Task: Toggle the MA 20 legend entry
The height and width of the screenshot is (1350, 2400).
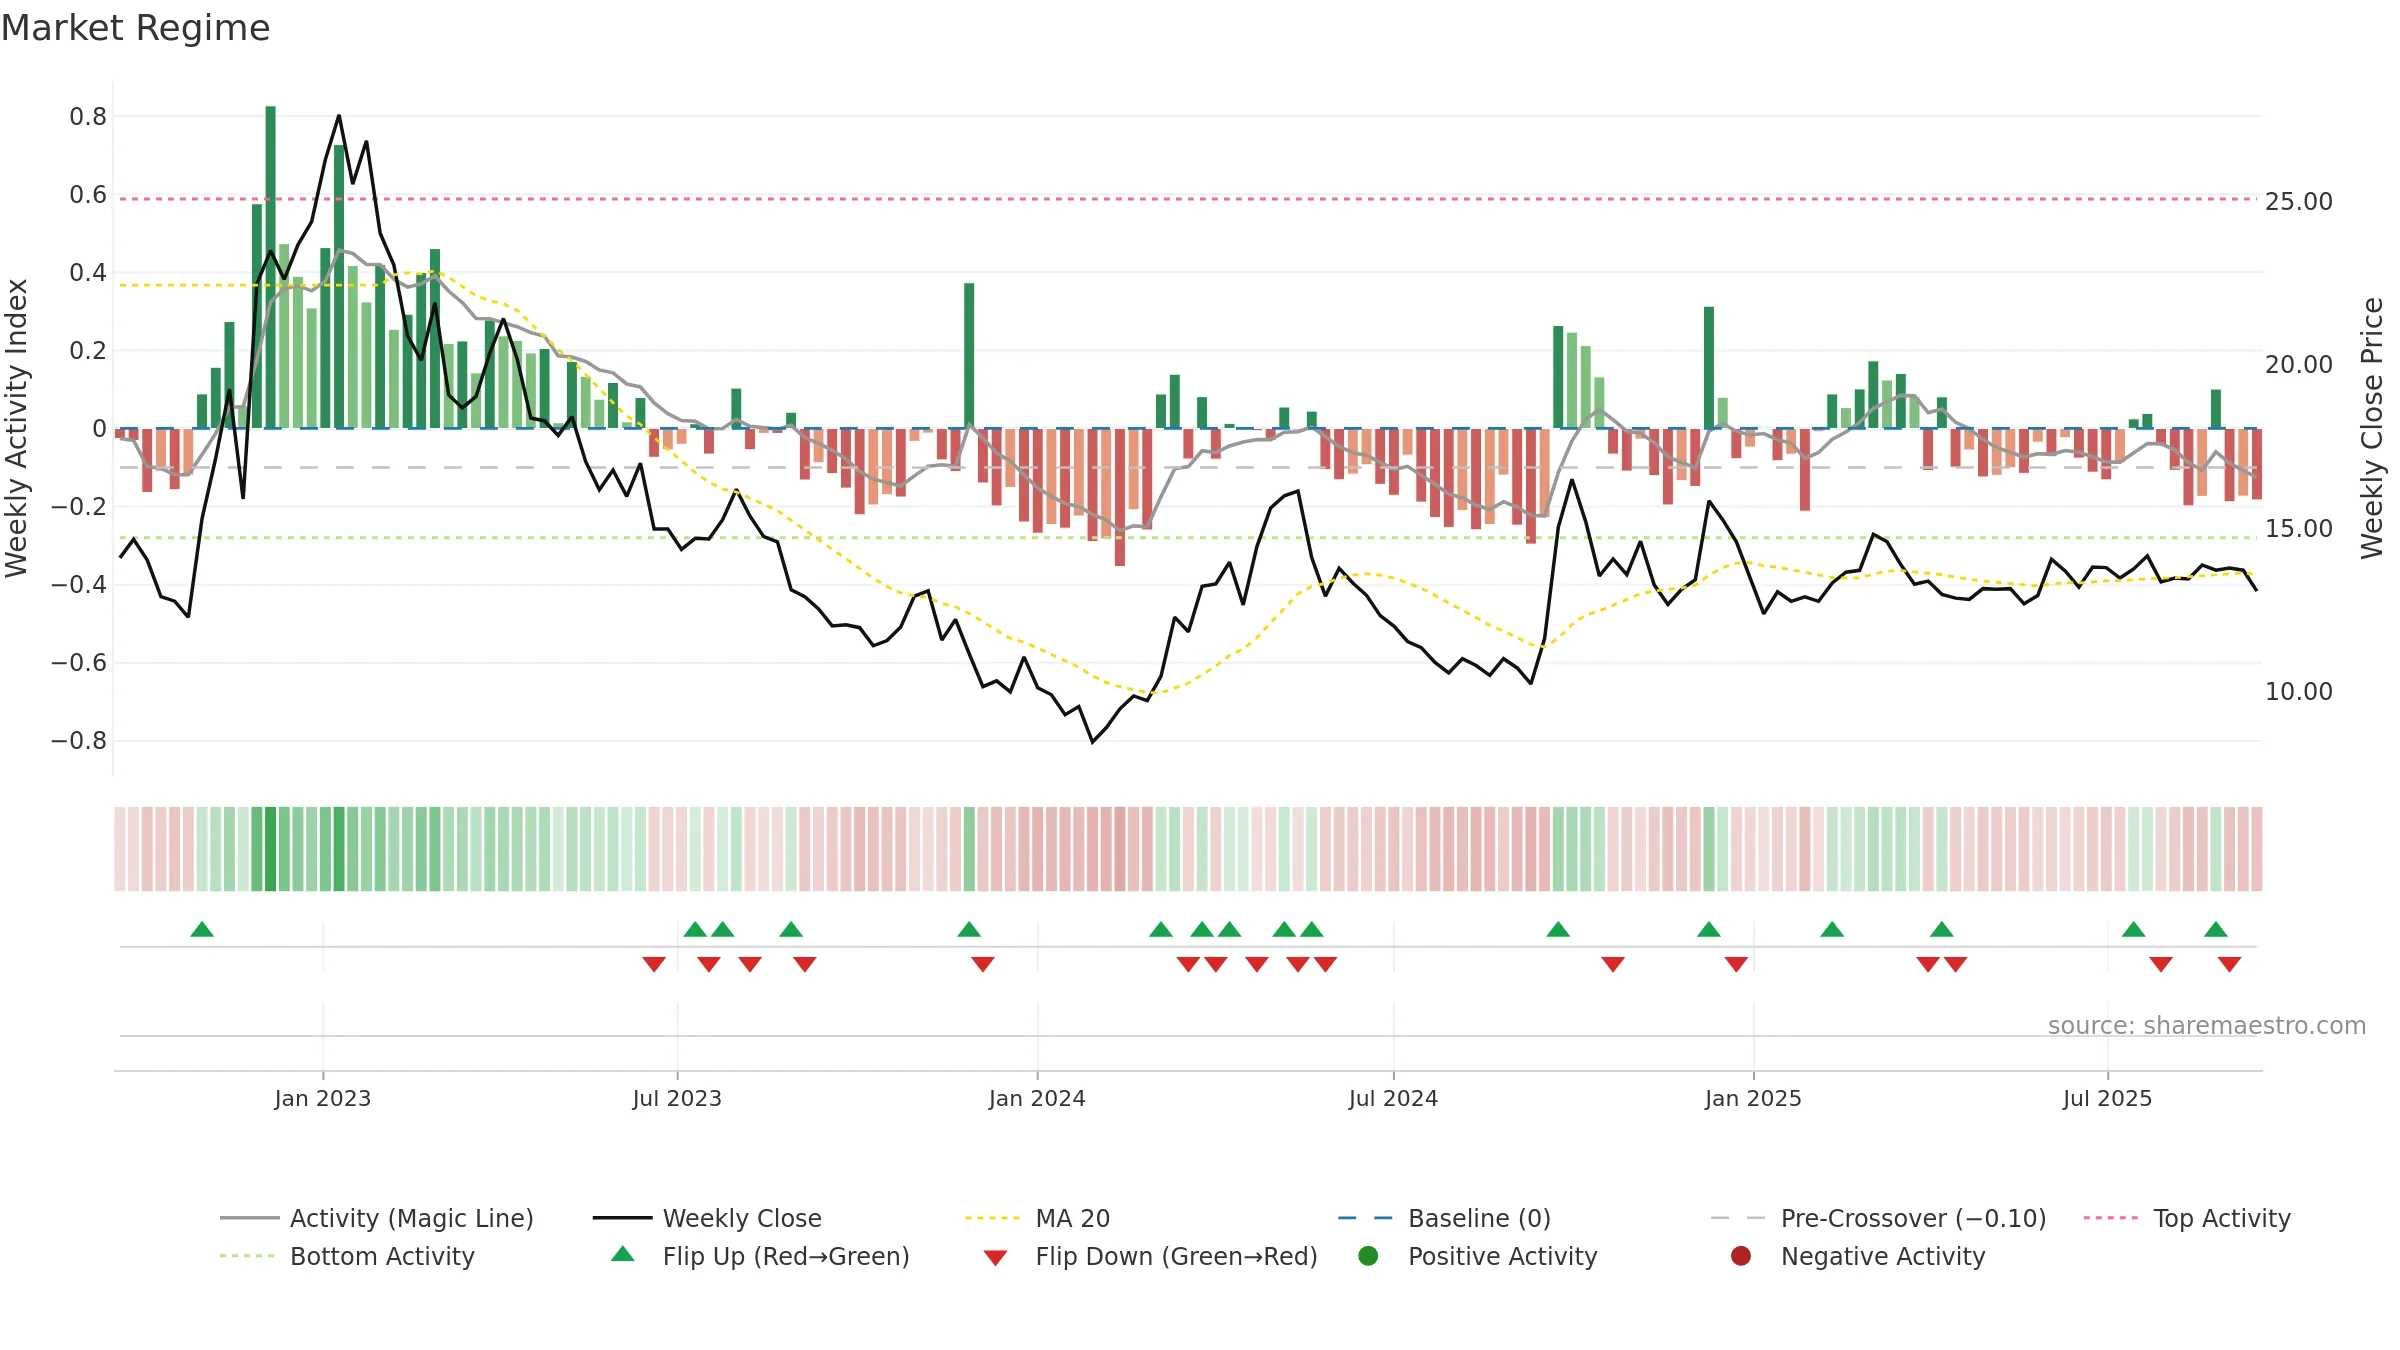Action: (x=1037, y=1218)
